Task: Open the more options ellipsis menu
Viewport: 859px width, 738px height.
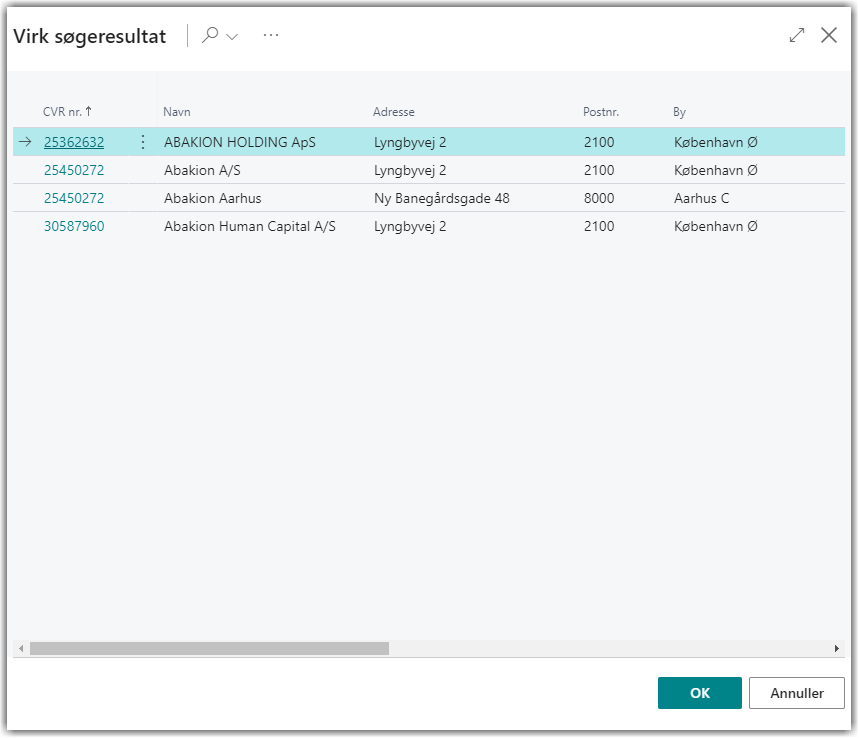Action: tap(271, 36)
